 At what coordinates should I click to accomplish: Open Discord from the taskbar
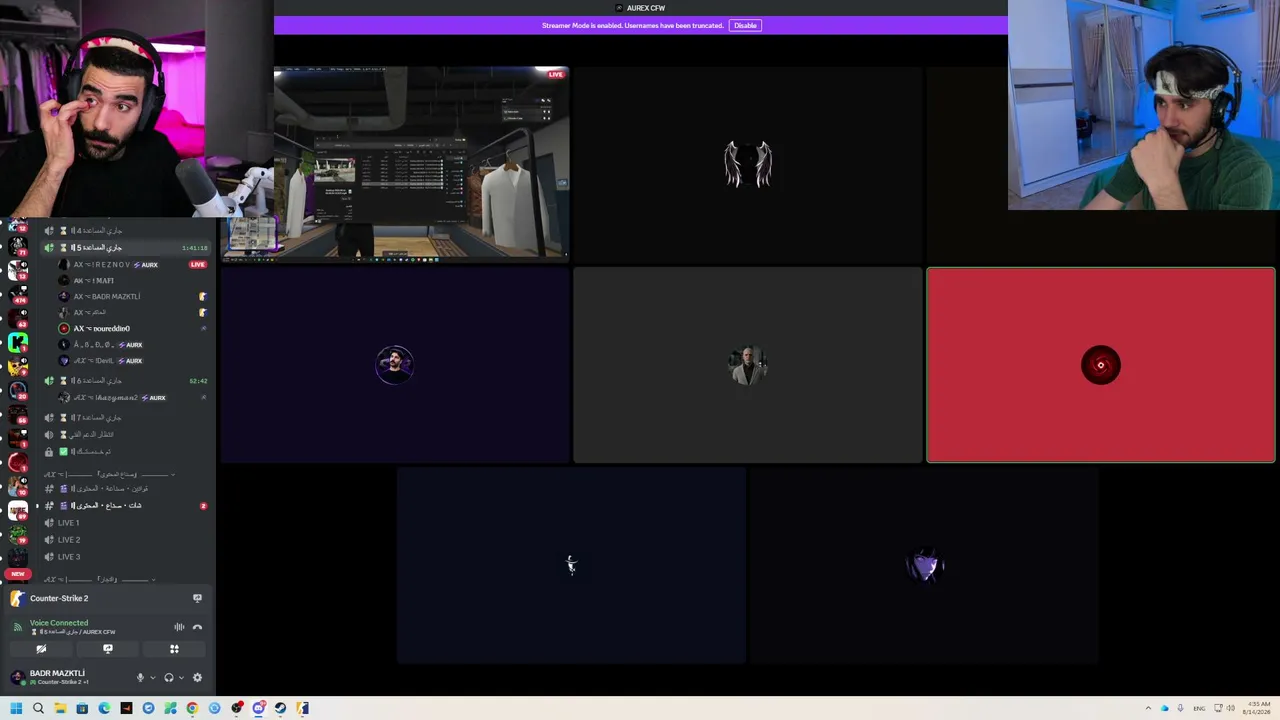coord(258,708)
